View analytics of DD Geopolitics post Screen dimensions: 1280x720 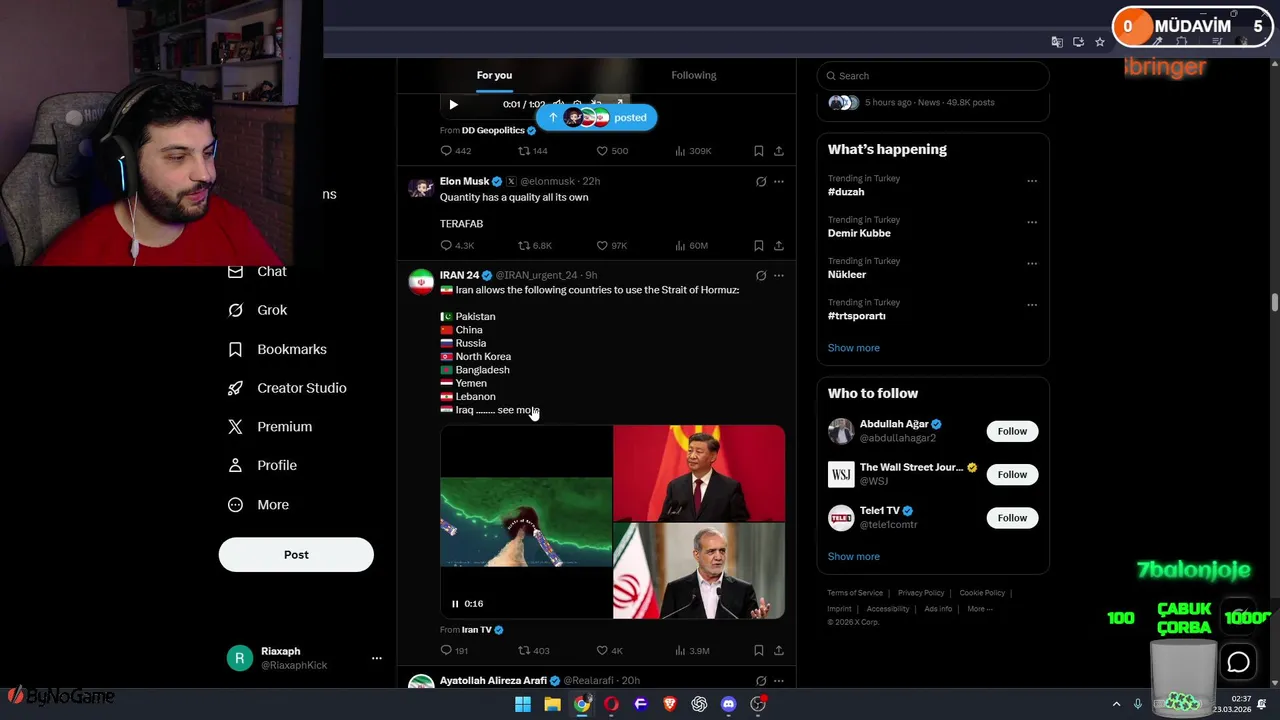point(693,151)
